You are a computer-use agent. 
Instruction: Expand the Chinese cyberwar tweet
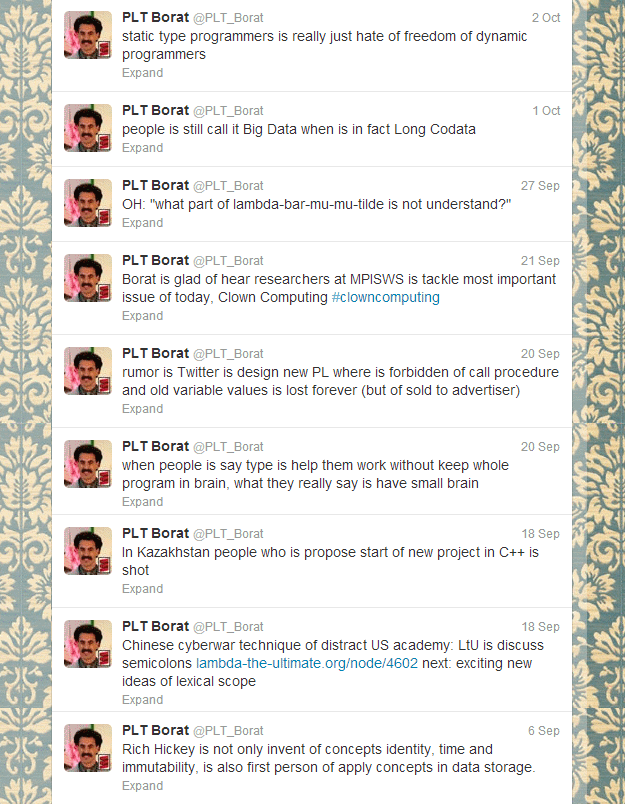(143, 699)
